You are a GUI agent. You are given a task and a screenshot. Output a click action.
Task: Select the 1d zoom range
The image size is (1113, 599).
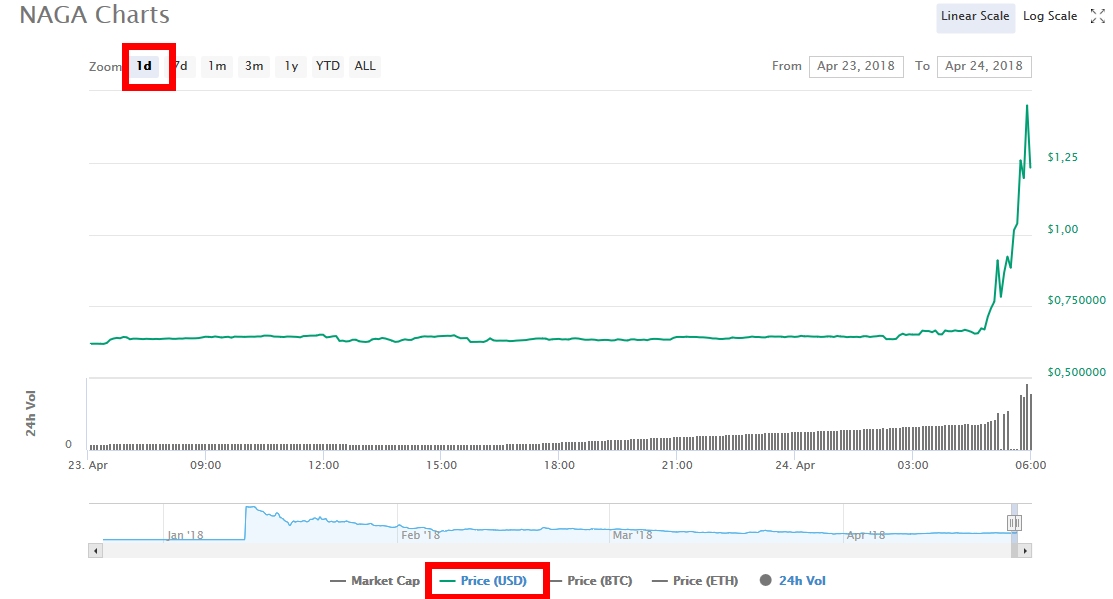pos(144,66)
